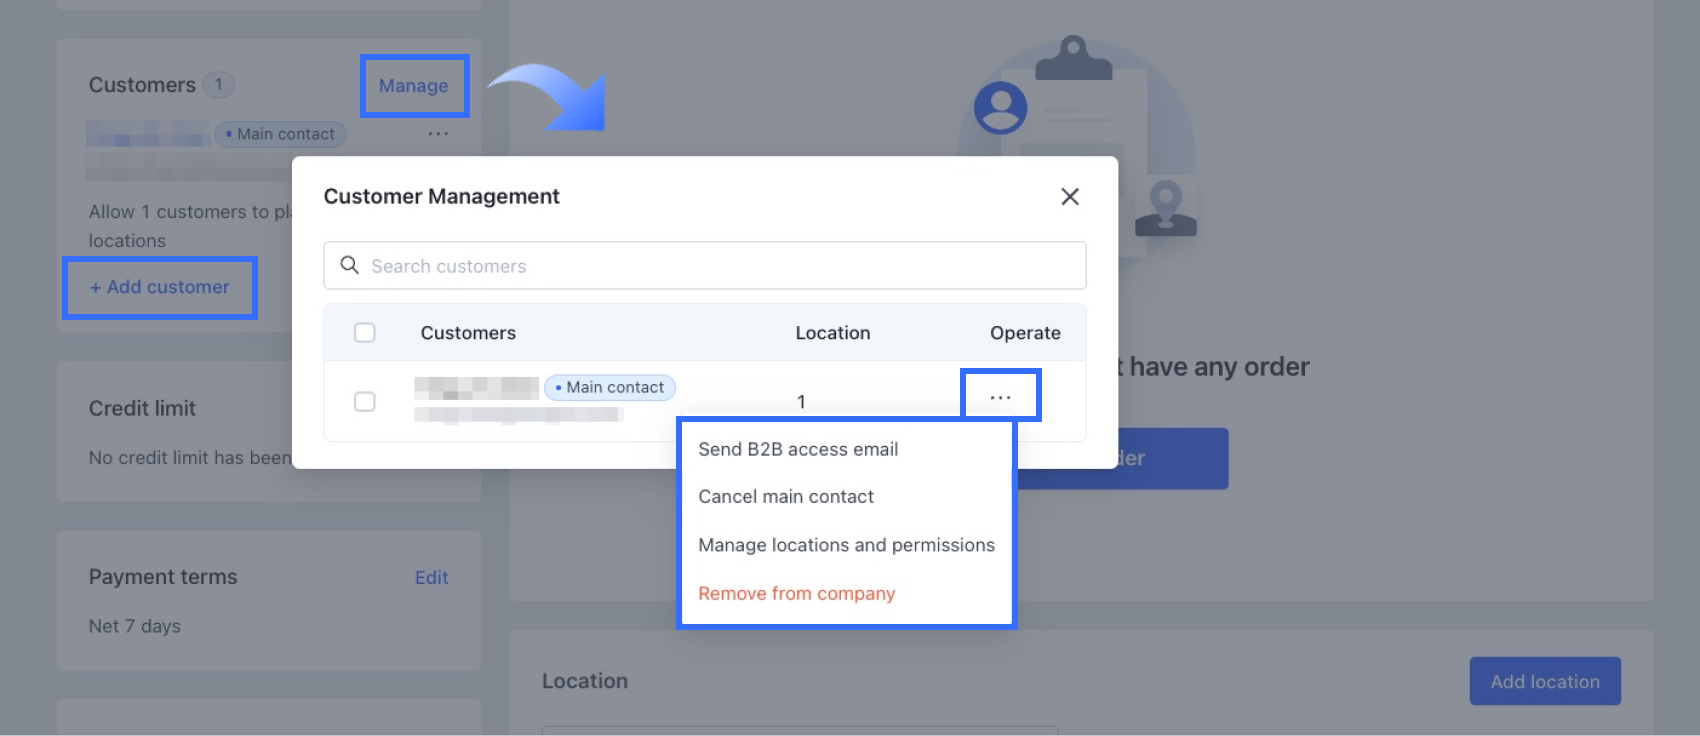1700x736 pixels.
Task: Click the search magnifier icon
Action: tap(349, 265)
